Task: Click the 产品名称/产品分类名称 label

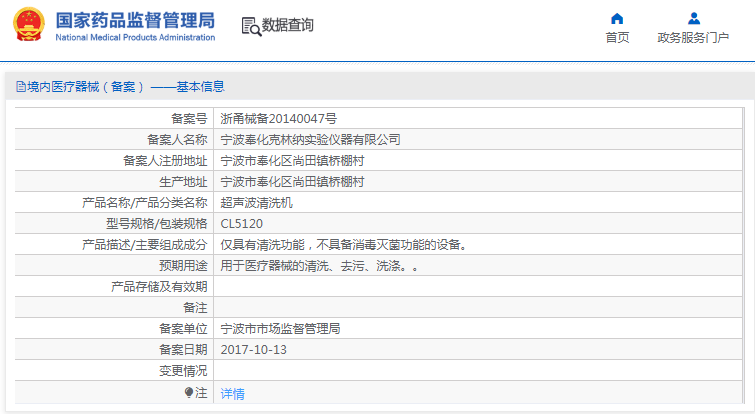Action: tap(145, 203)
